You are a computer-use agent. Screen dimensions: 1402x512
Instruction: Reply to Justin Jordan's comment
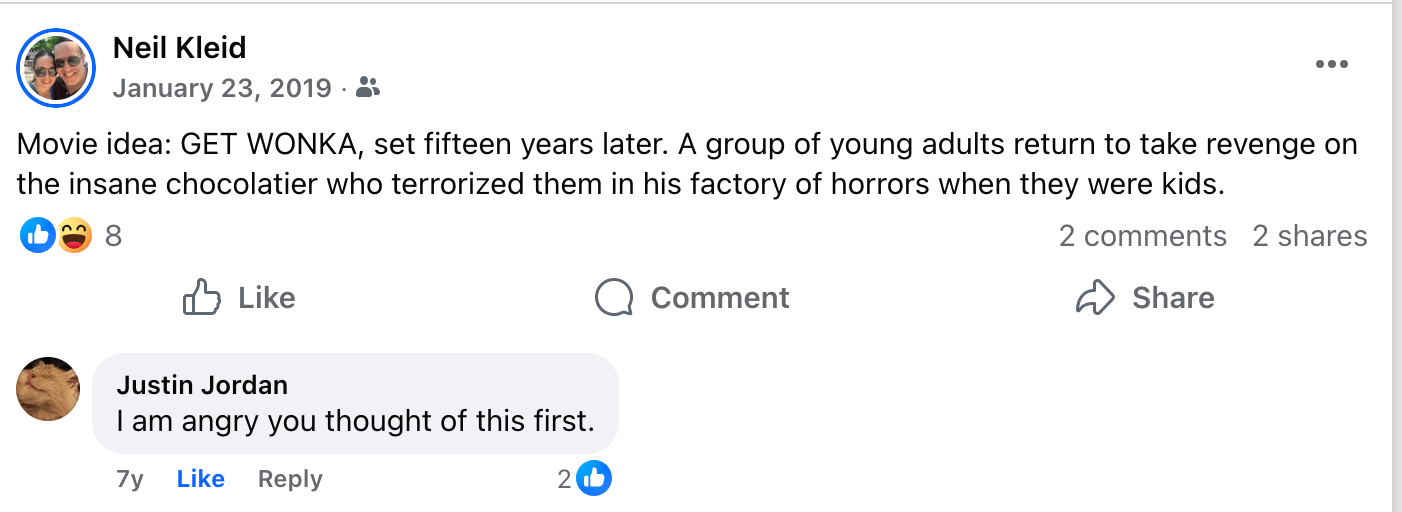[x=290, y=479]
